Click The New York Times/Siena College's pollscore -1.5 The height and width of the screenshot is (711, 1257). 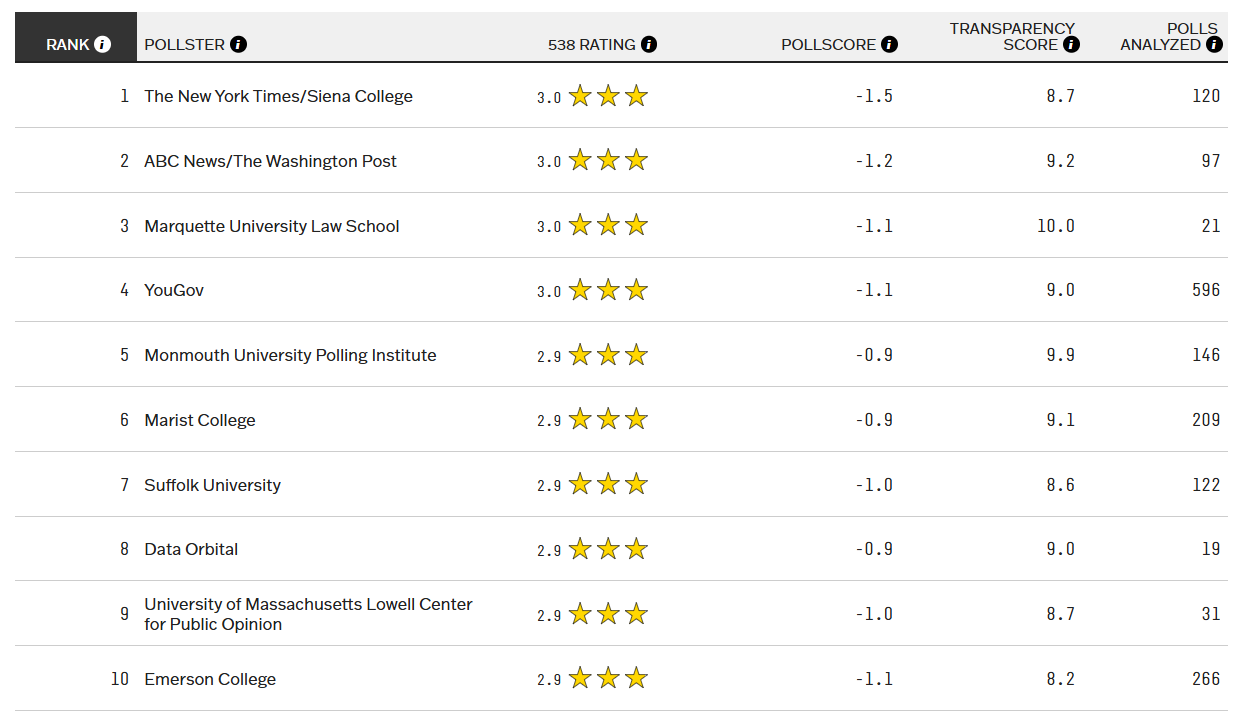point(874,96)
